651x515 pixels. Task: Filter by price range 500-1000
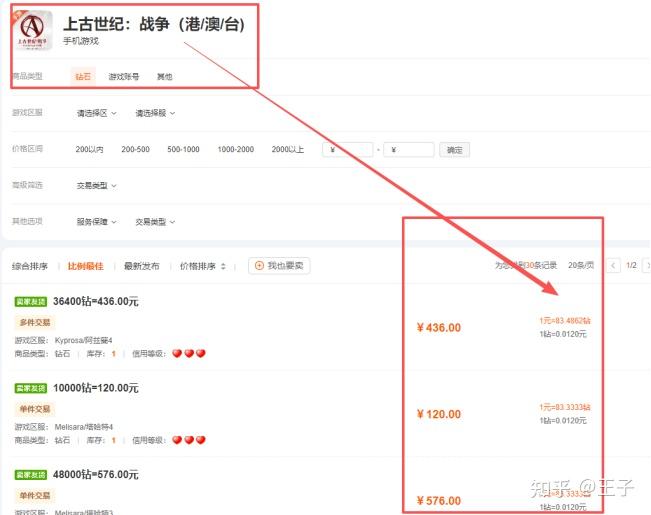click(183, 149)
